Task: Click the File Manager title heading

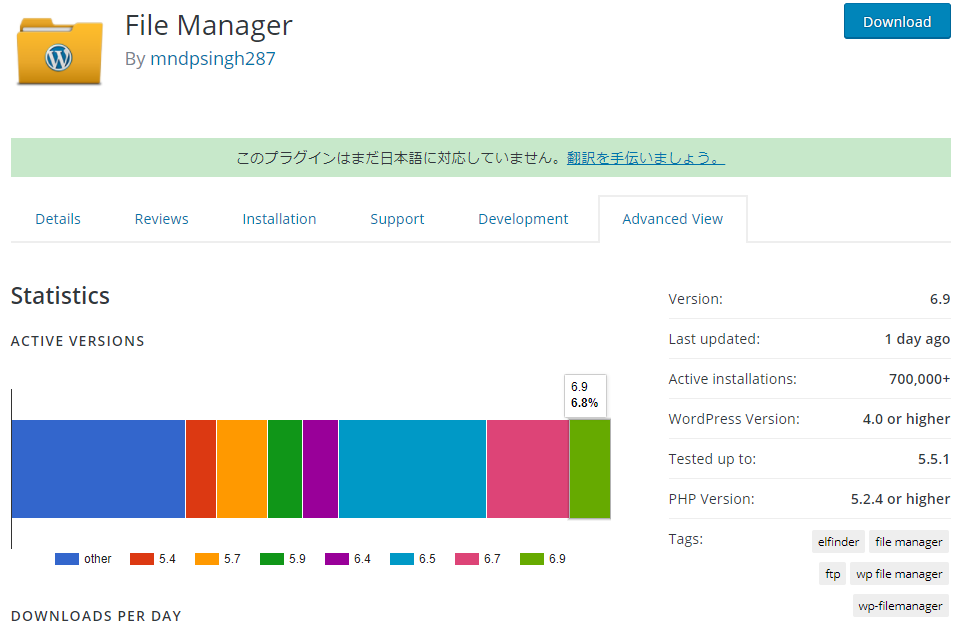Action: point(209,26)
